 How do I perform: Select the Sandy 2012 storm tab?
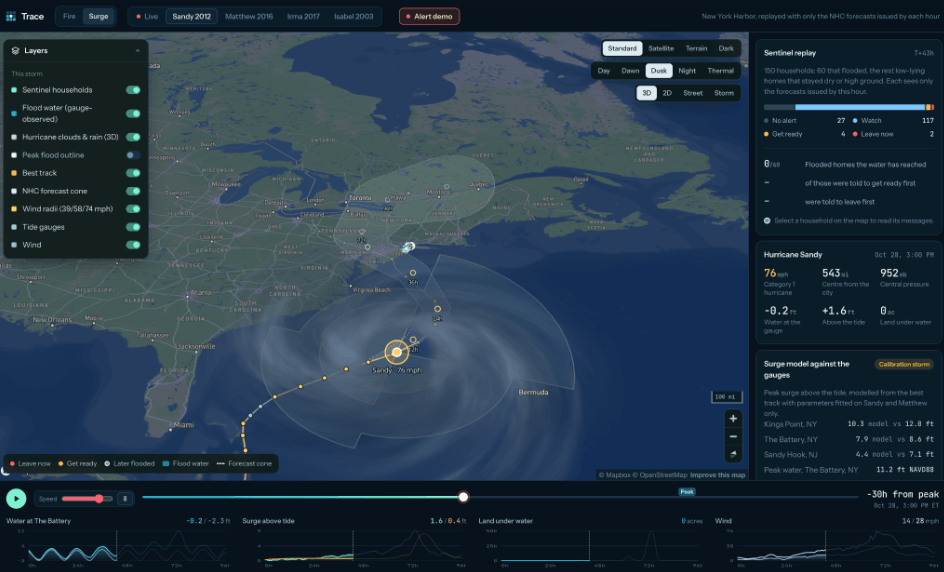(x=191, y=16)
